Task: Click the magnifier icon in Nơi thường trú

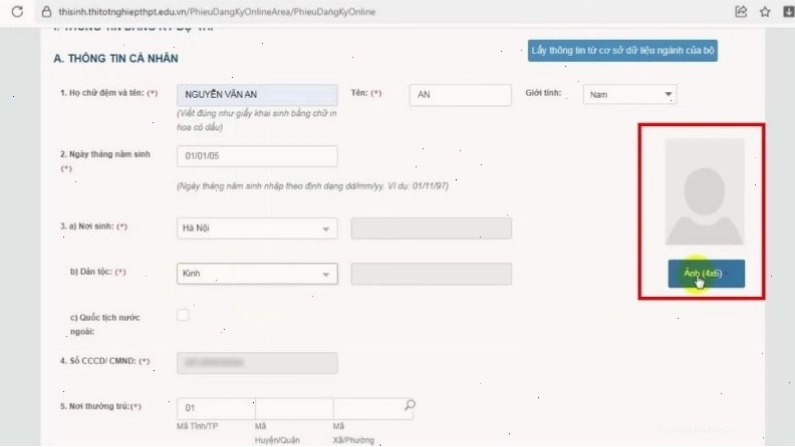Action: click(x=410, y=405)
